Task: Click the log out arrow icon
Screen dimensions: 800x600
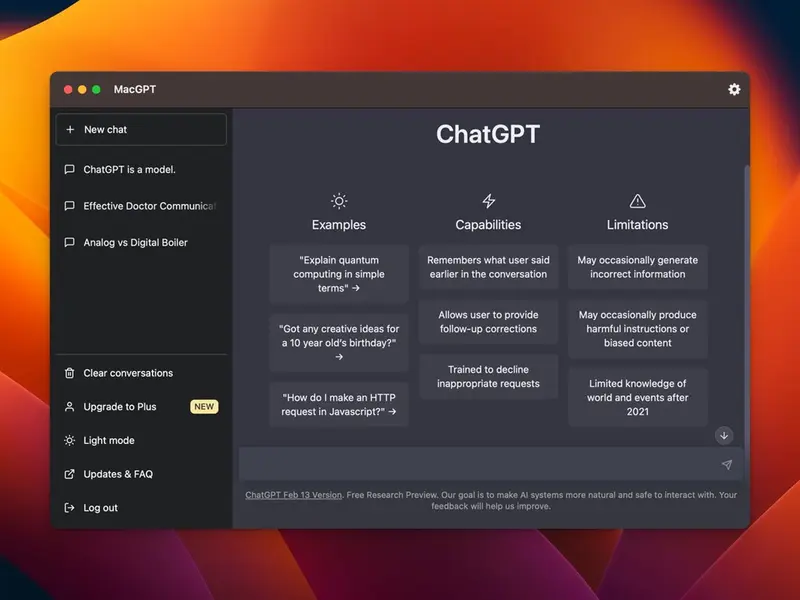Action: point(69,508)
